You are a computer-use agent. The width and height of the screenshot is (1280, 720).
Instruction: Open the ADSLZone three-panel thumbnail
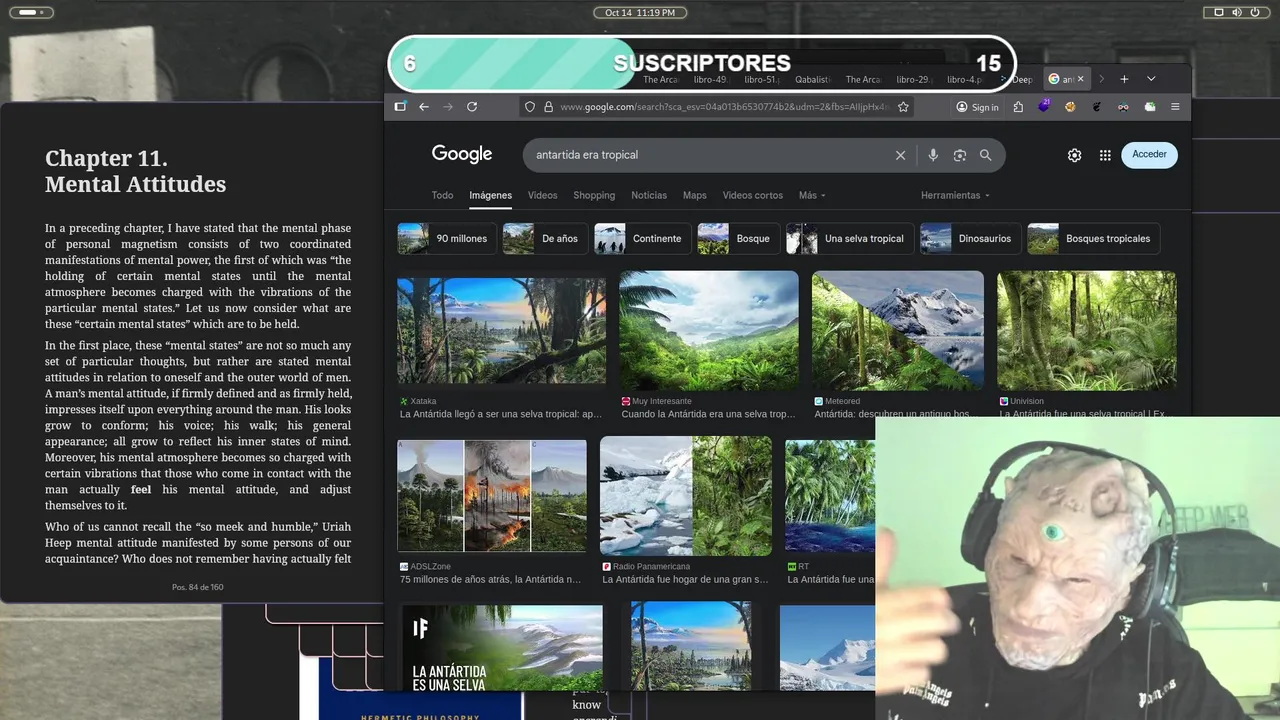pos(492,496)
